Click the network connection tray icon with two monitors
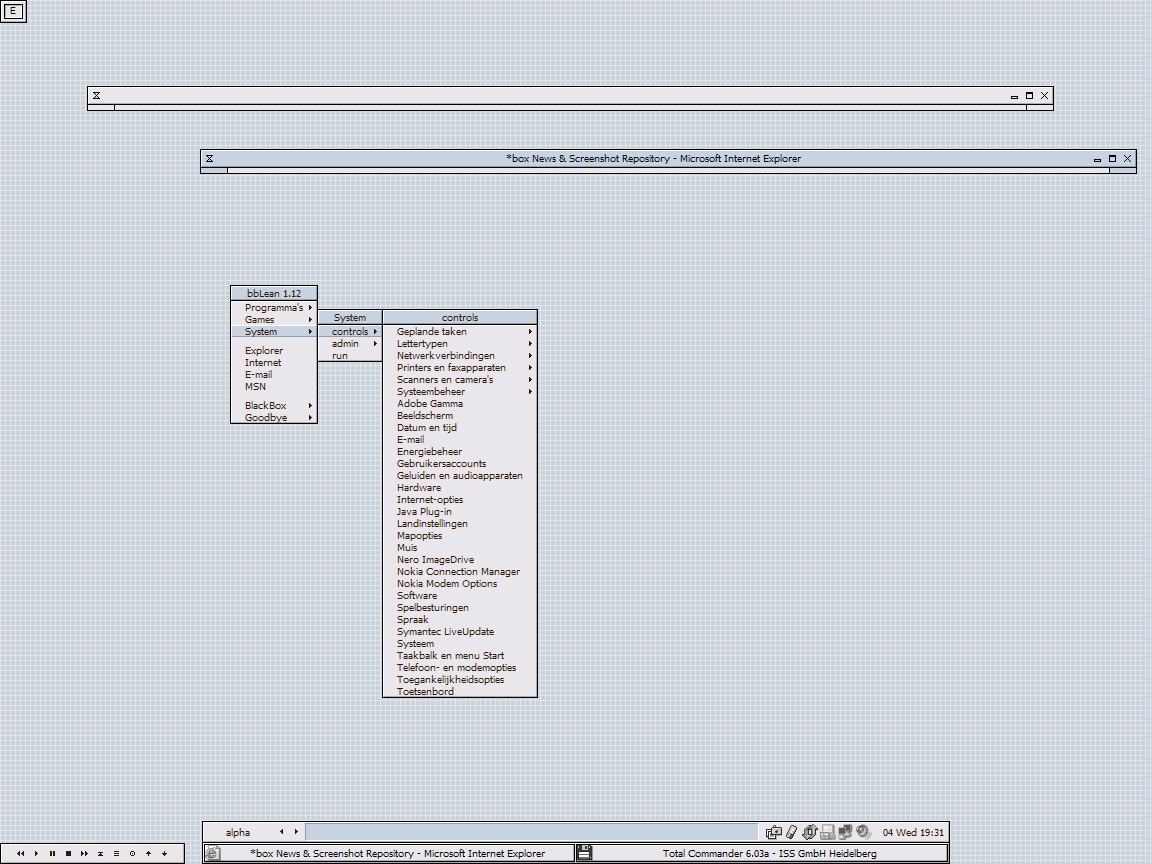Viewport: 1152px width, 864px height. click(x=845, y=832)
